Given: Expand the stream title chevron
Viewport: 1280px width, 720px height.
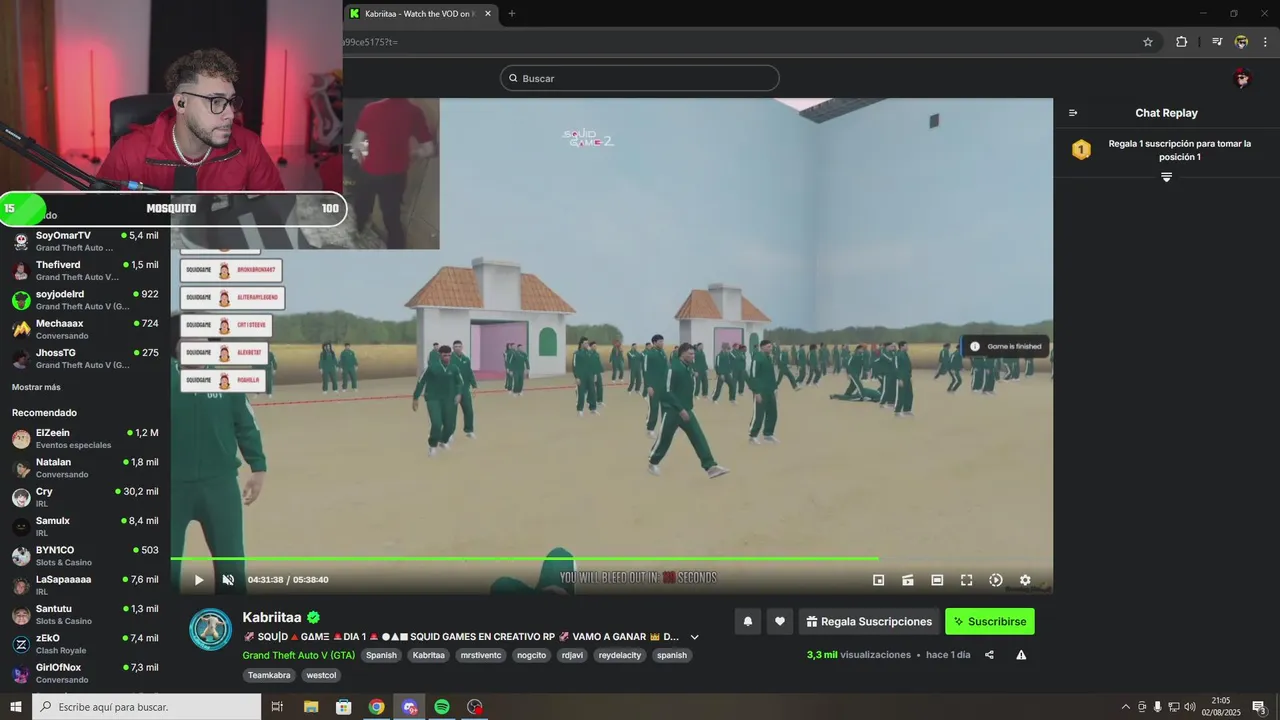Looking at the screenshot, I should pos(695,637).
